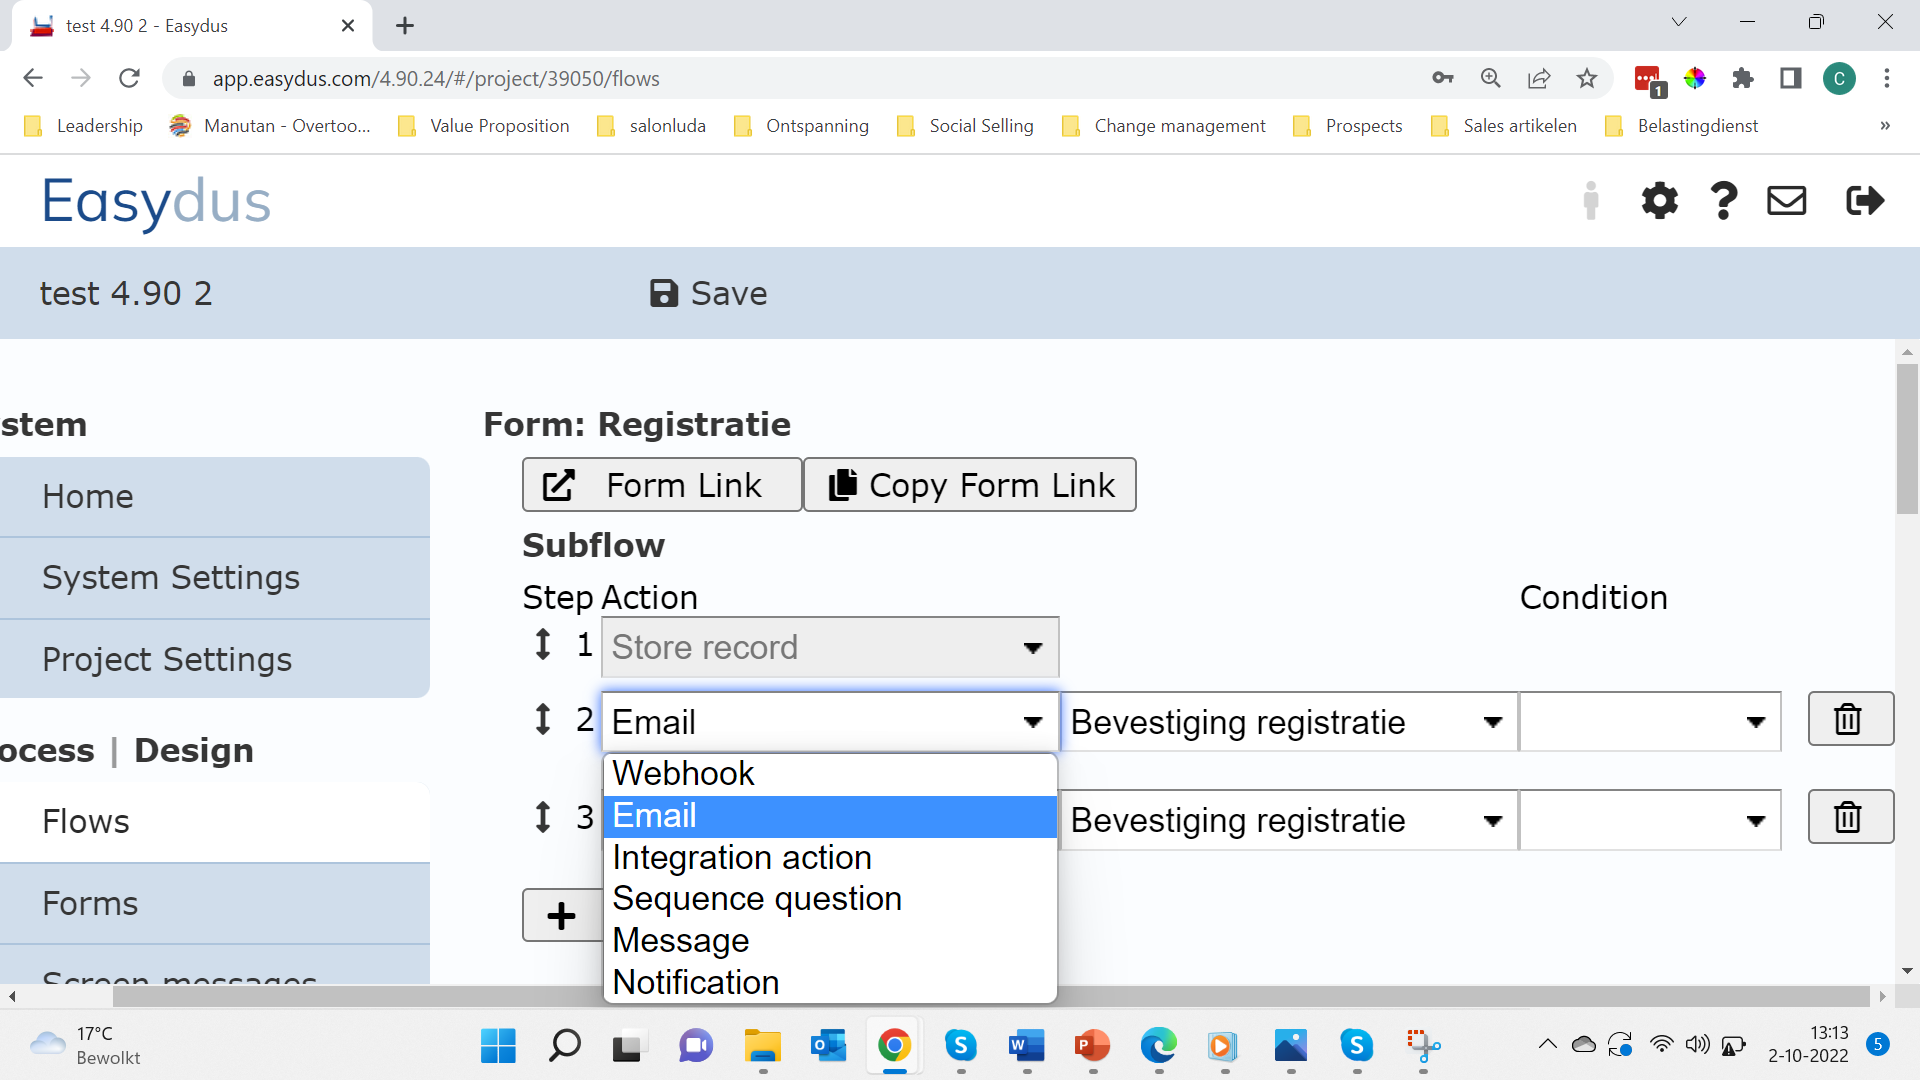Choose Webhook from the action dropdown list
Screen dimensions: 1920x1080
click(x=830, y=774)
